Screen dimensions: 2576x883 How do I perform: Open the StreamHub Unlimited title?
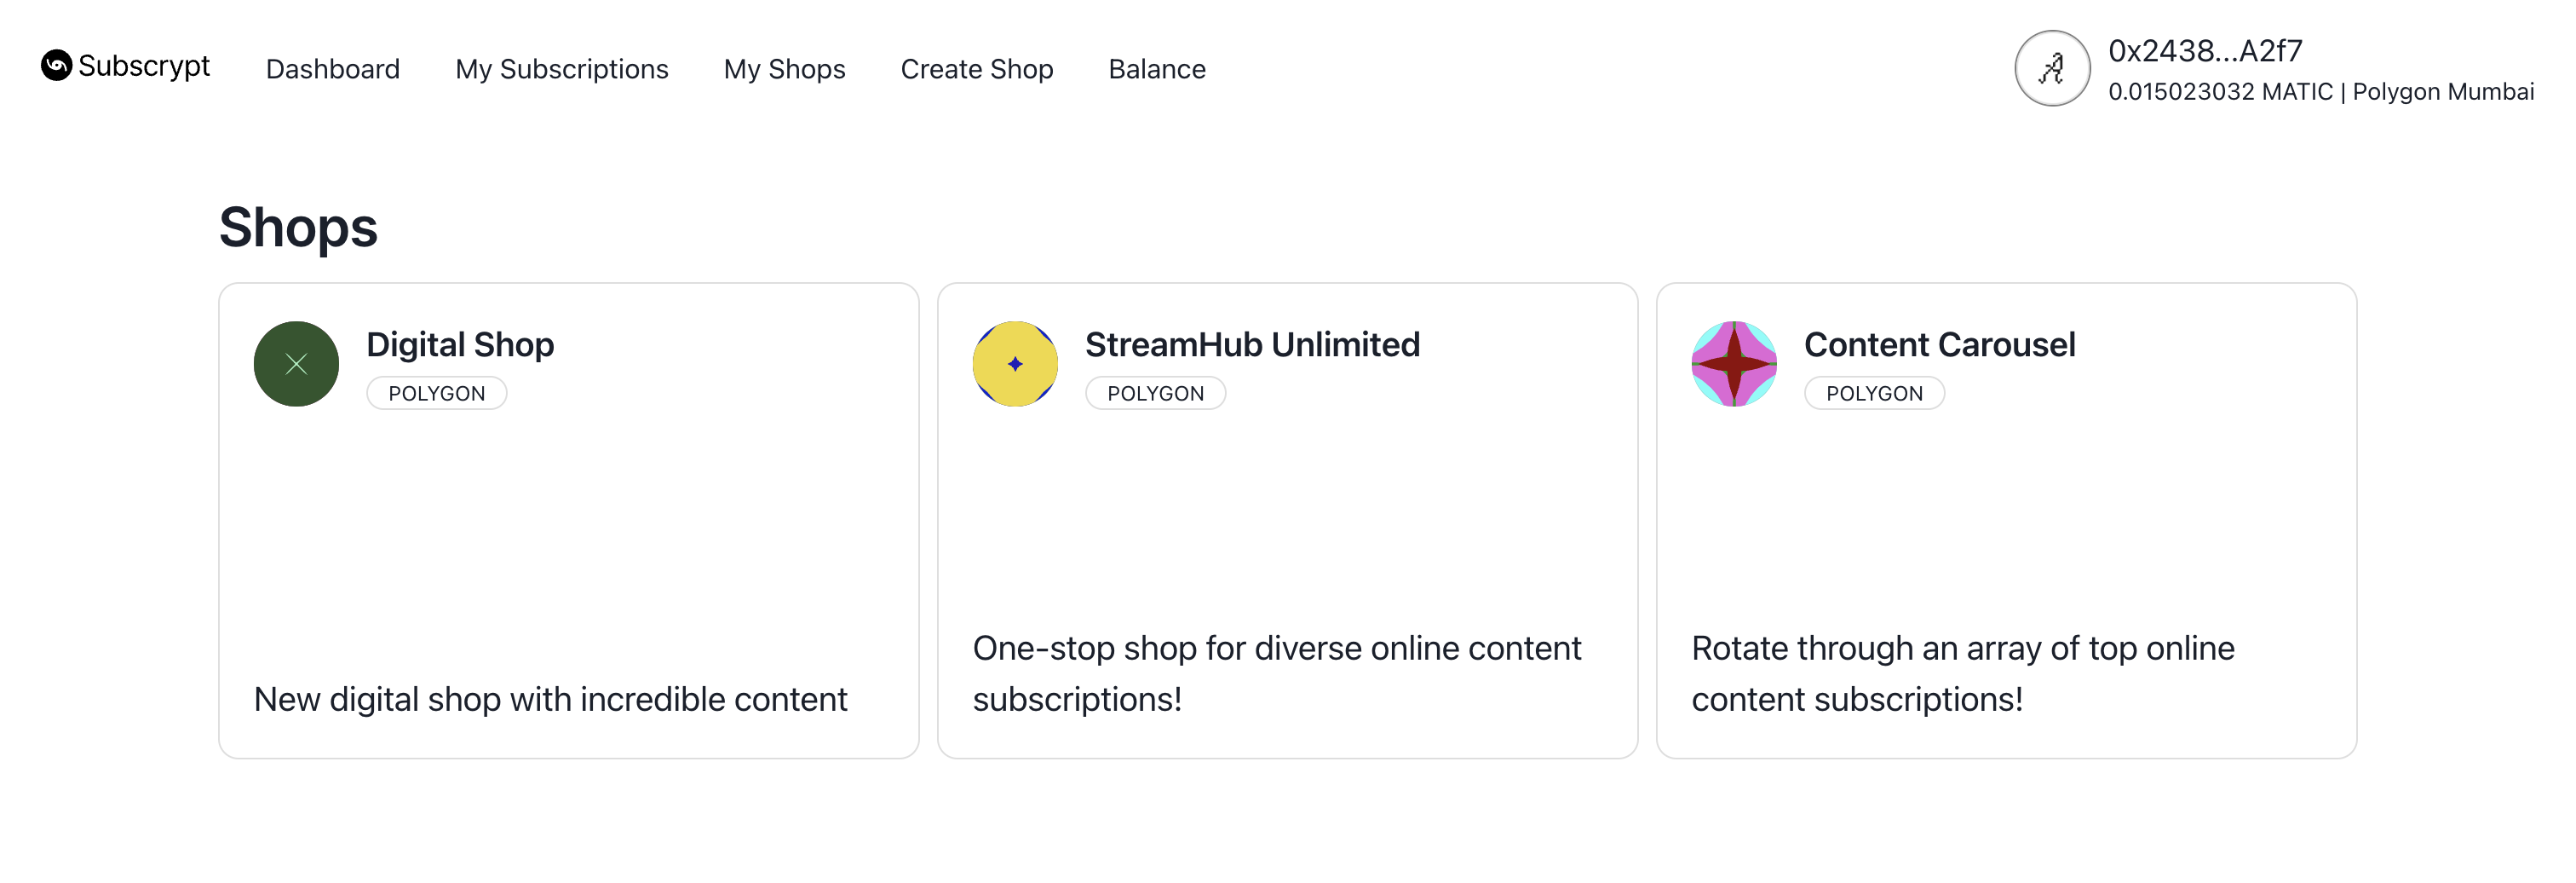coord(1252,344)
